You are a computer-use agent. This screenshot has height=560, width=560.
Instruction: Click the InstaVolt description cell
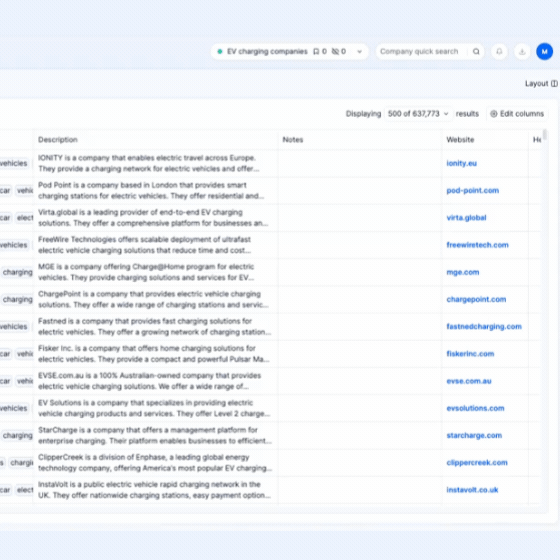(x=155, y=490)
